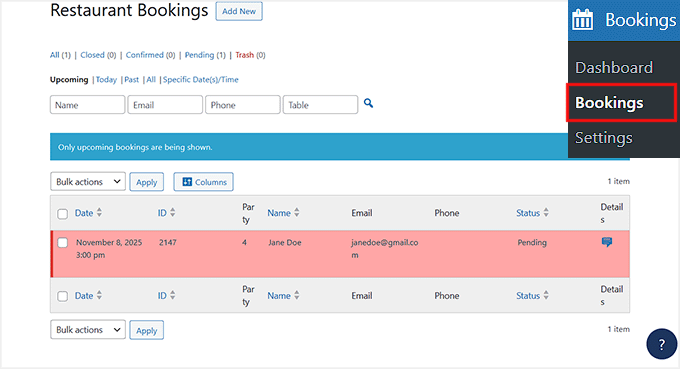
Task: Sort by Status arrows in bottom footer row
Action: coord(546,295)
